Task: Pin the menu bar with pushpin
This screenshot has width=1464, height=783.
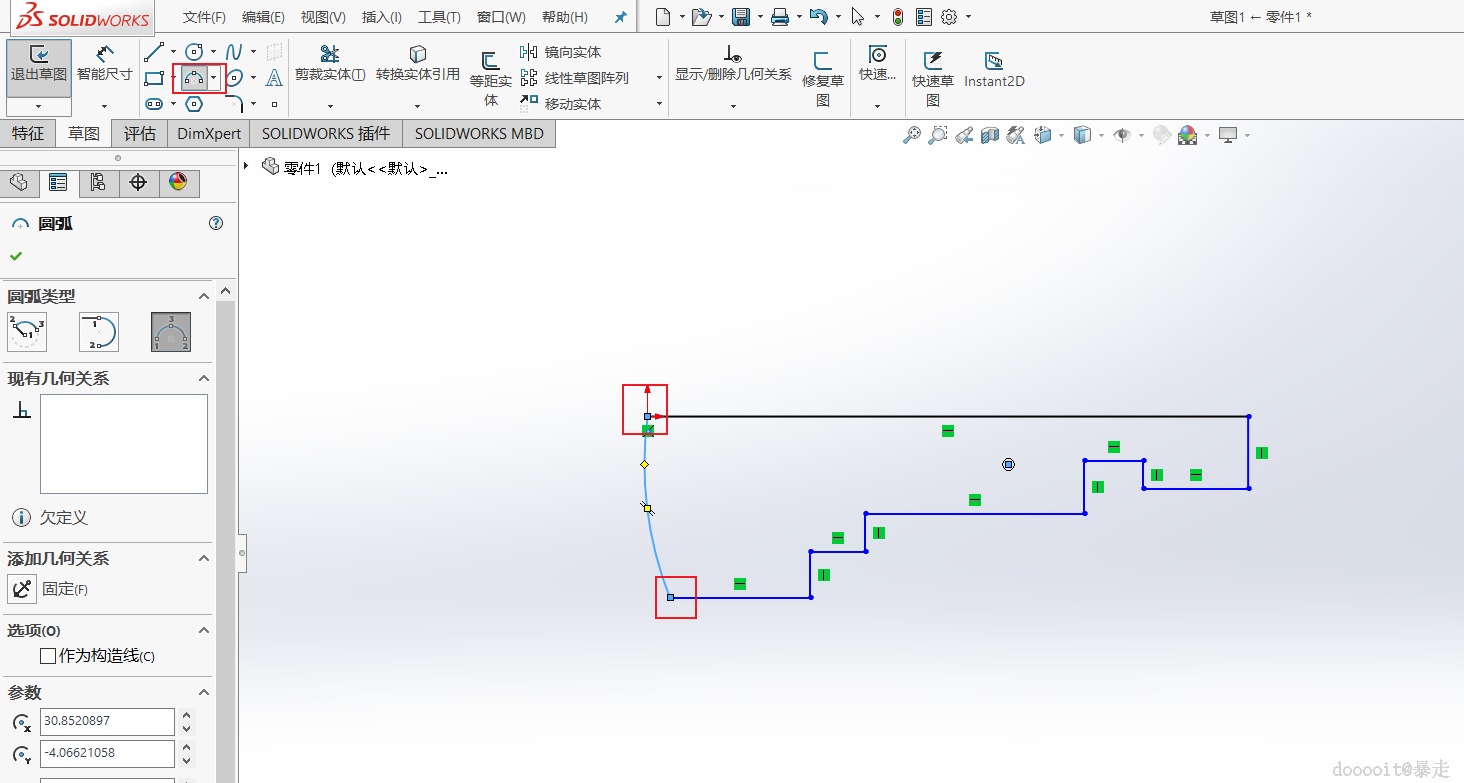Action: point(621,17)
